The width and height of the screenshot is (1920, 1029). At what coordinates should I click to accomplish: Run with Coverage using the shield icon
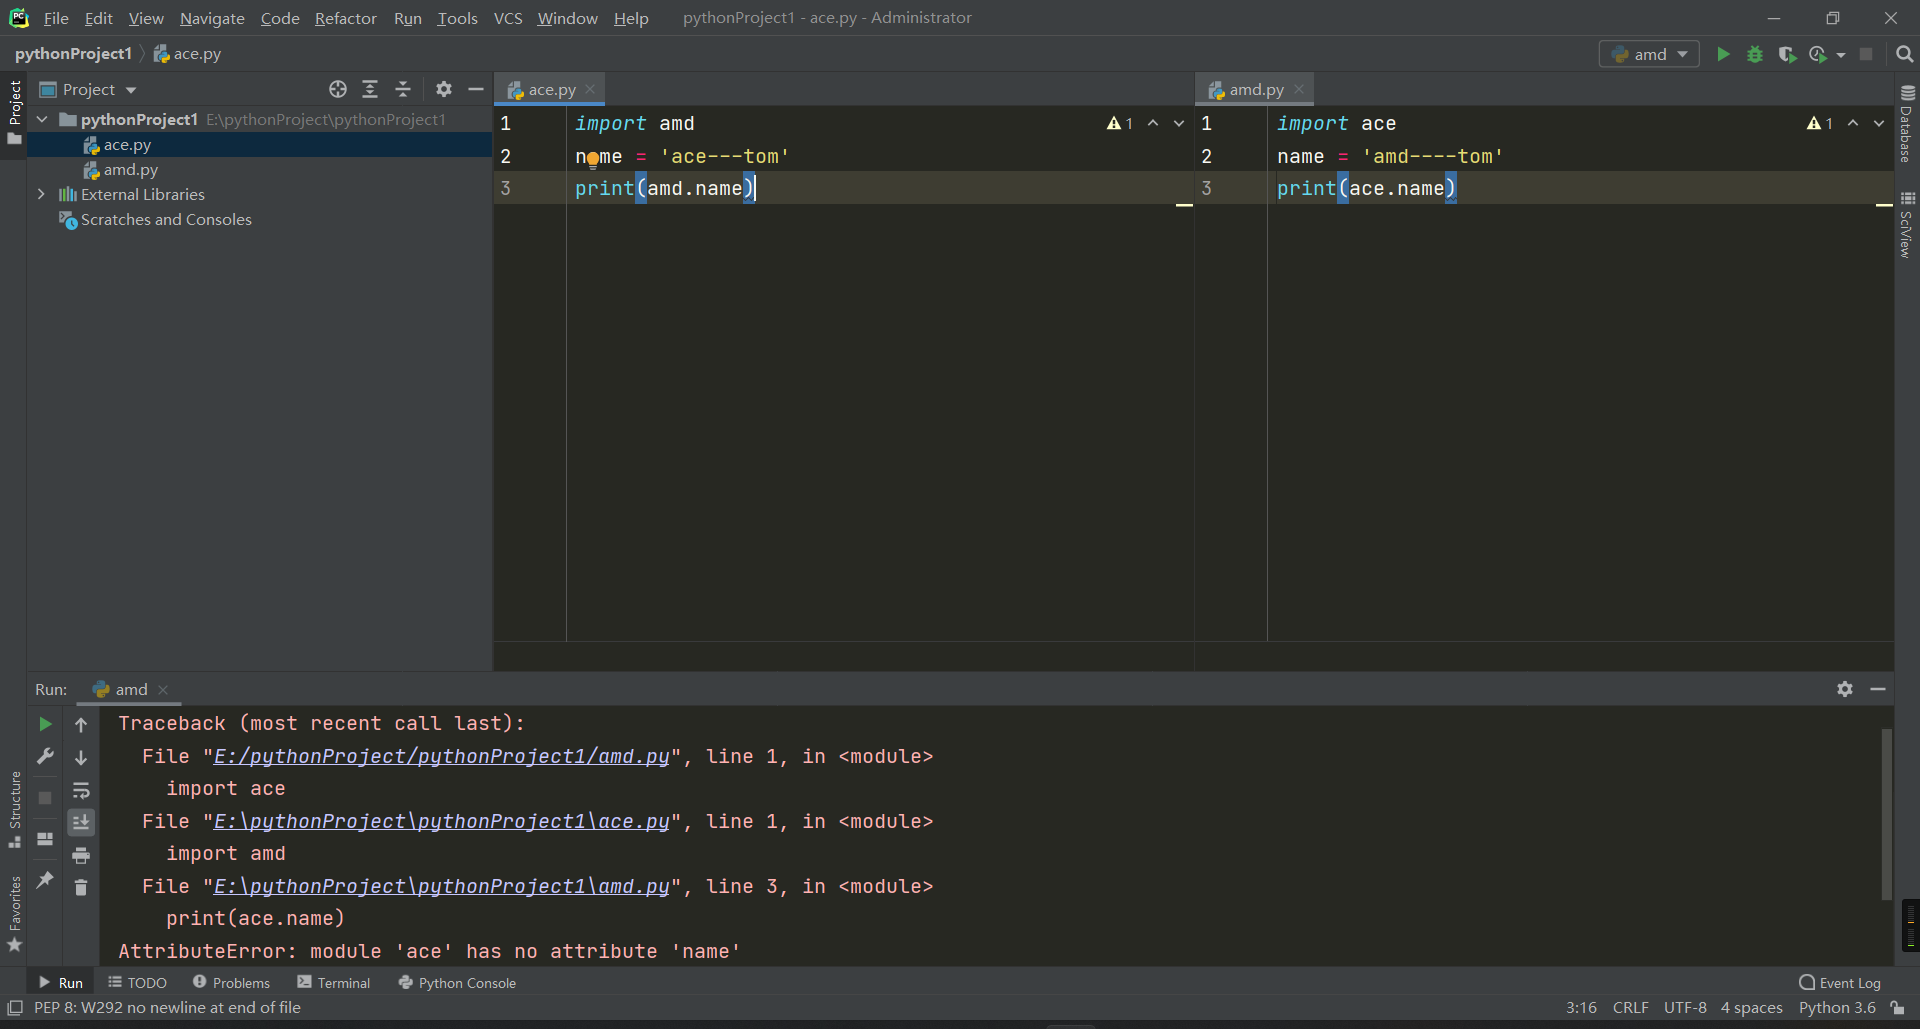[x=1787, y=54]
